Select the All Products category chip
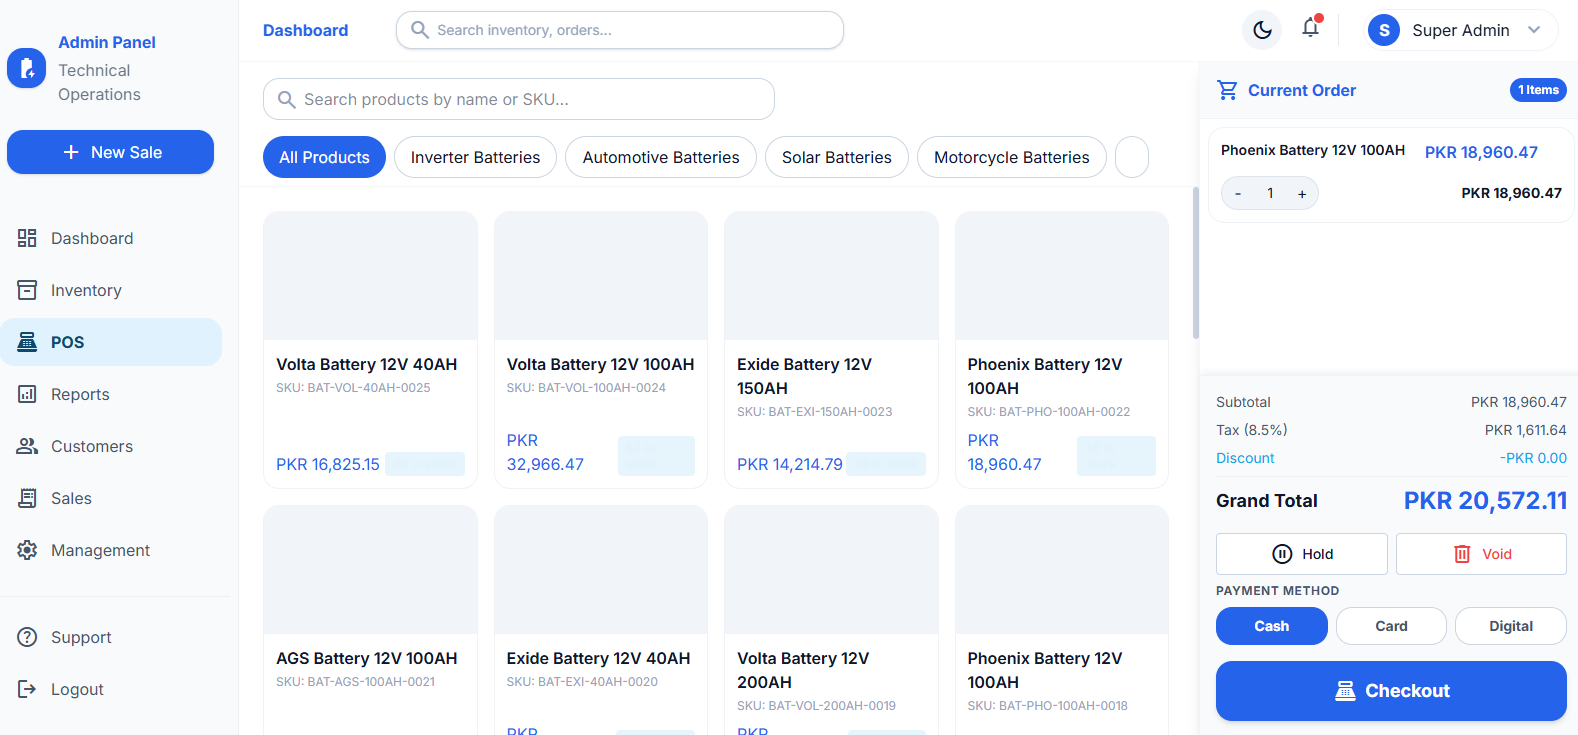Viewport: 1578px width, 735px height. click(324, 157)
